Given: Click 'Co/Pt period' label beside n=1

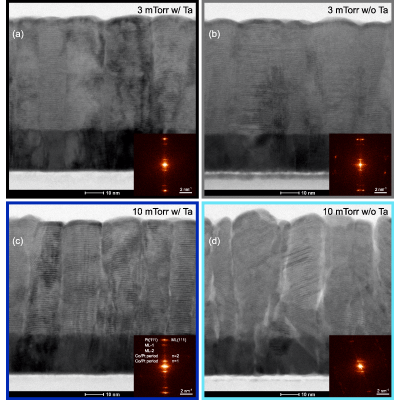Looking at the screenshot, I should (x=146, y=361).
